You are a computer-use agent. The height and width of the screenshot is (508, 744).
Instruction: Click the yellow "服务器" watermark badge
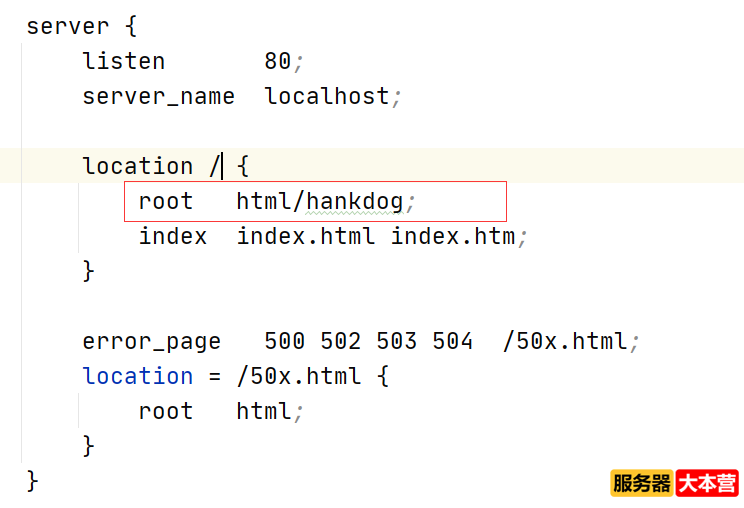tap(641, 484)
